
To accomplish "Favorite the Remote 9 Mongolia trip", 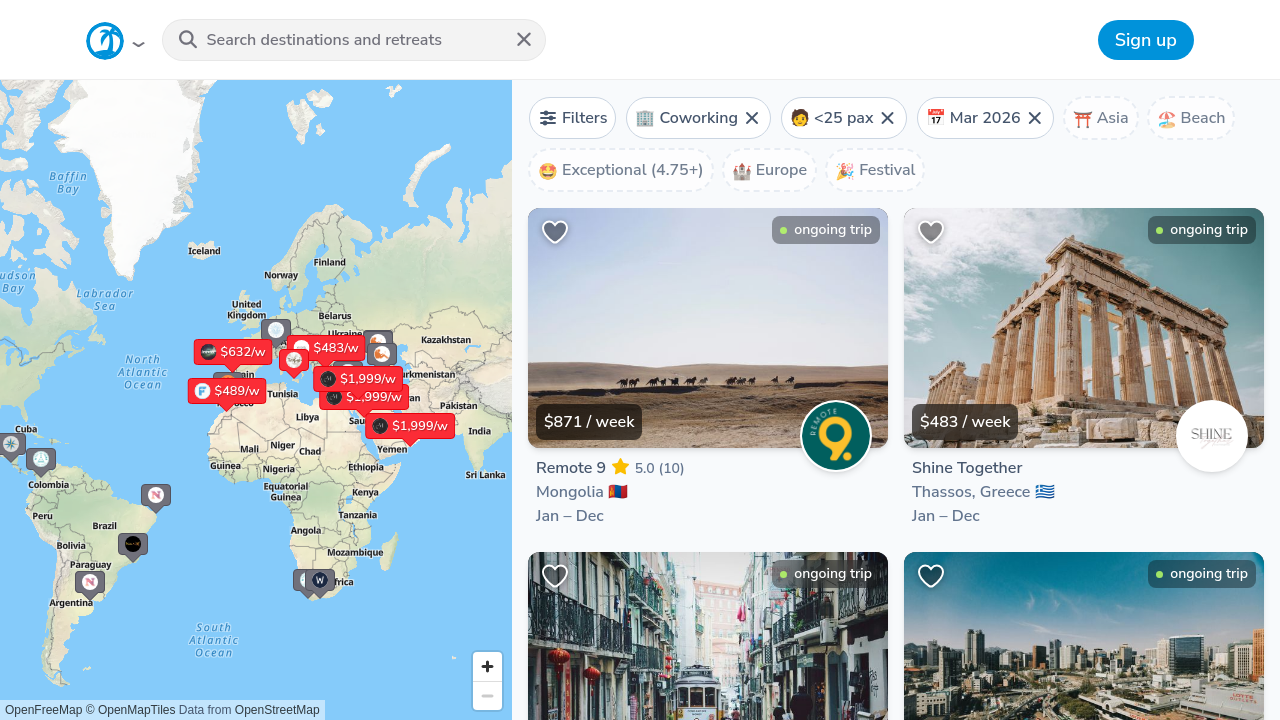I will coord(555,232).
